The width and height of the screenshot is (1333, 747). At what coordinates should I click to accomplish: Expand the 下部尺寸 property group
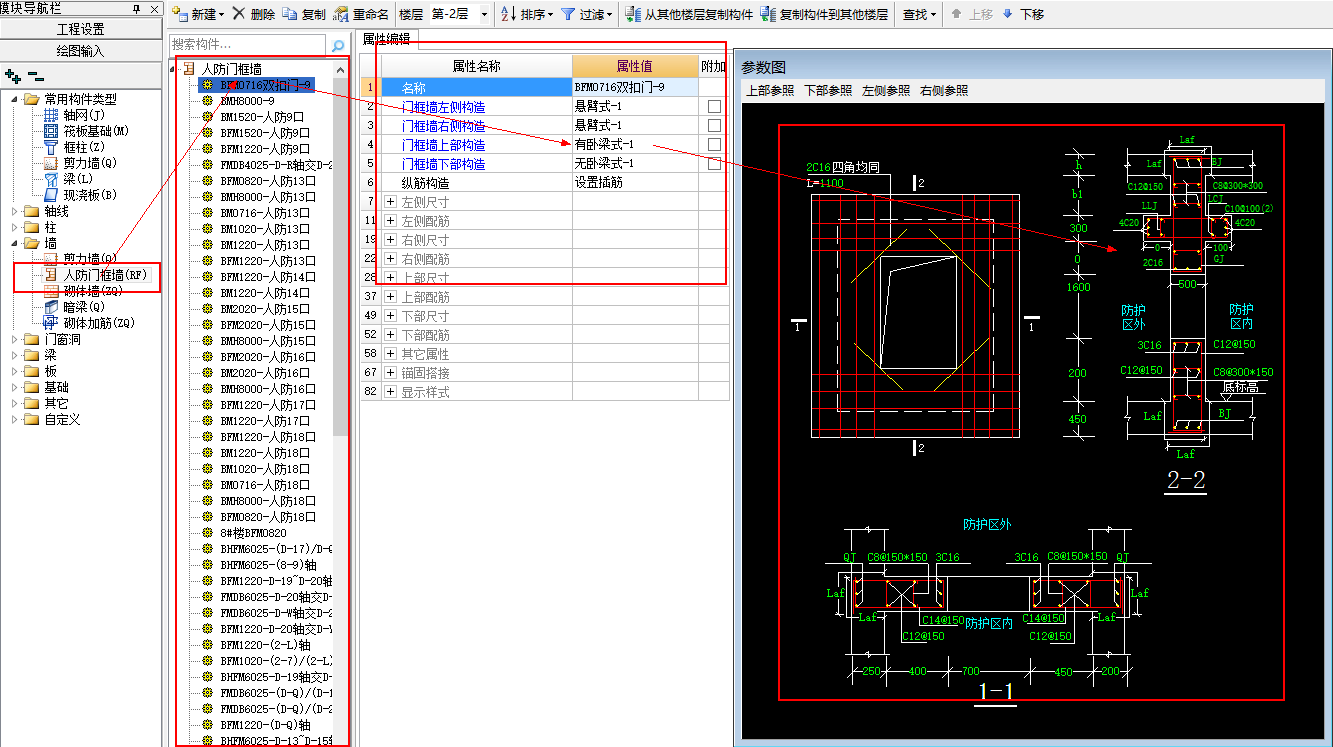(x=390, y=316)
